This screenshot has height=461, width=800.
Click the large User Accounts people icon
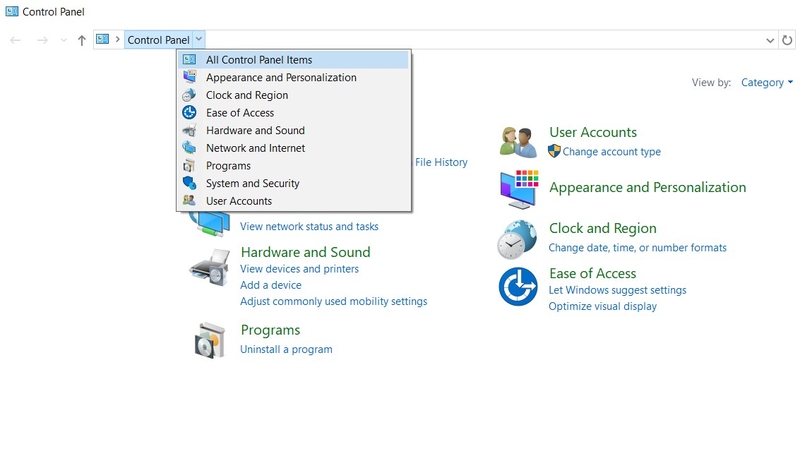click(x=518, y=142)
